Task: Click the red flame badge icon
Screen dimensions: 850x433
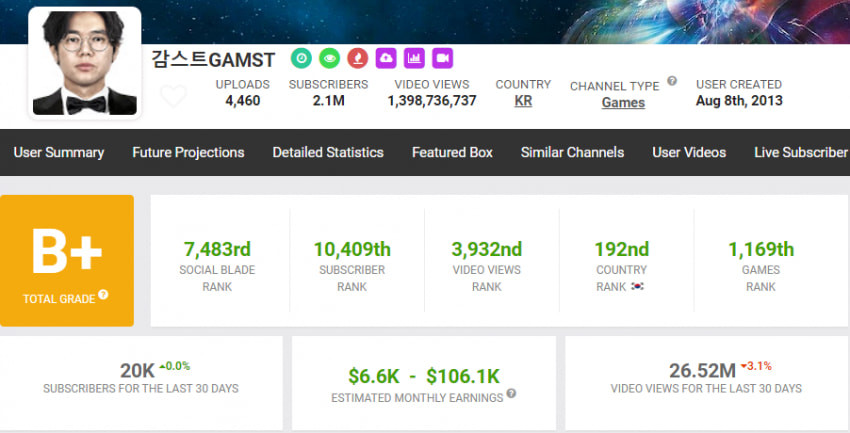Action: (357, 58)
